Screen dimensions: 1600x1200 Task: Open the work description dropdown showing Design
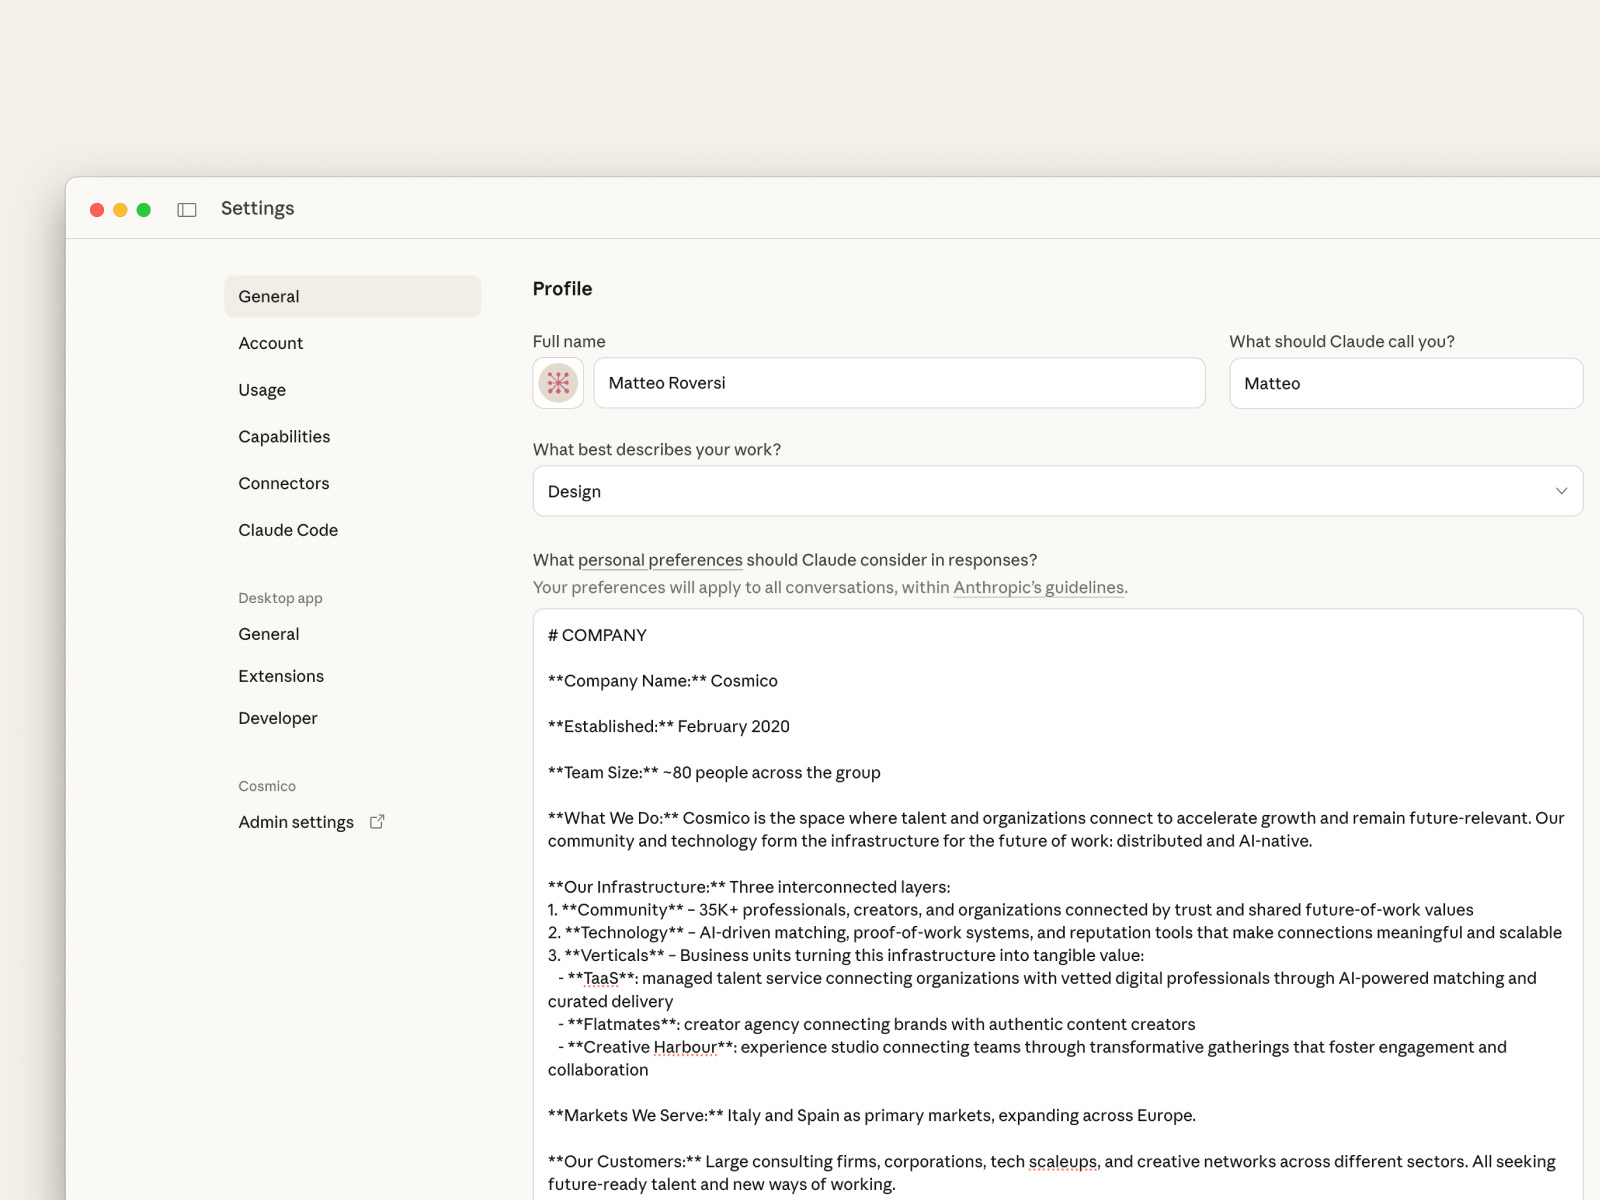tap(1057, 490)
